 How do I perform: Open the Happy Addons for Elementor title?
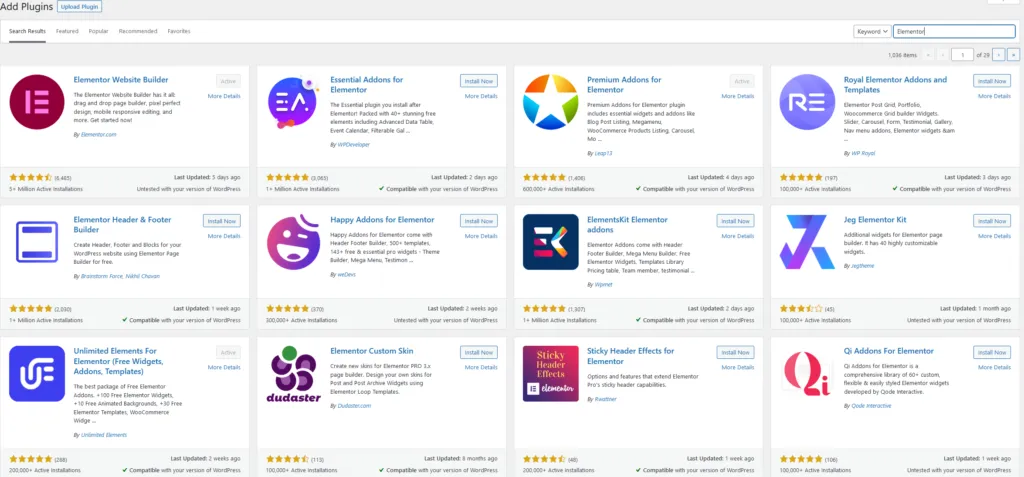point(382,220)
